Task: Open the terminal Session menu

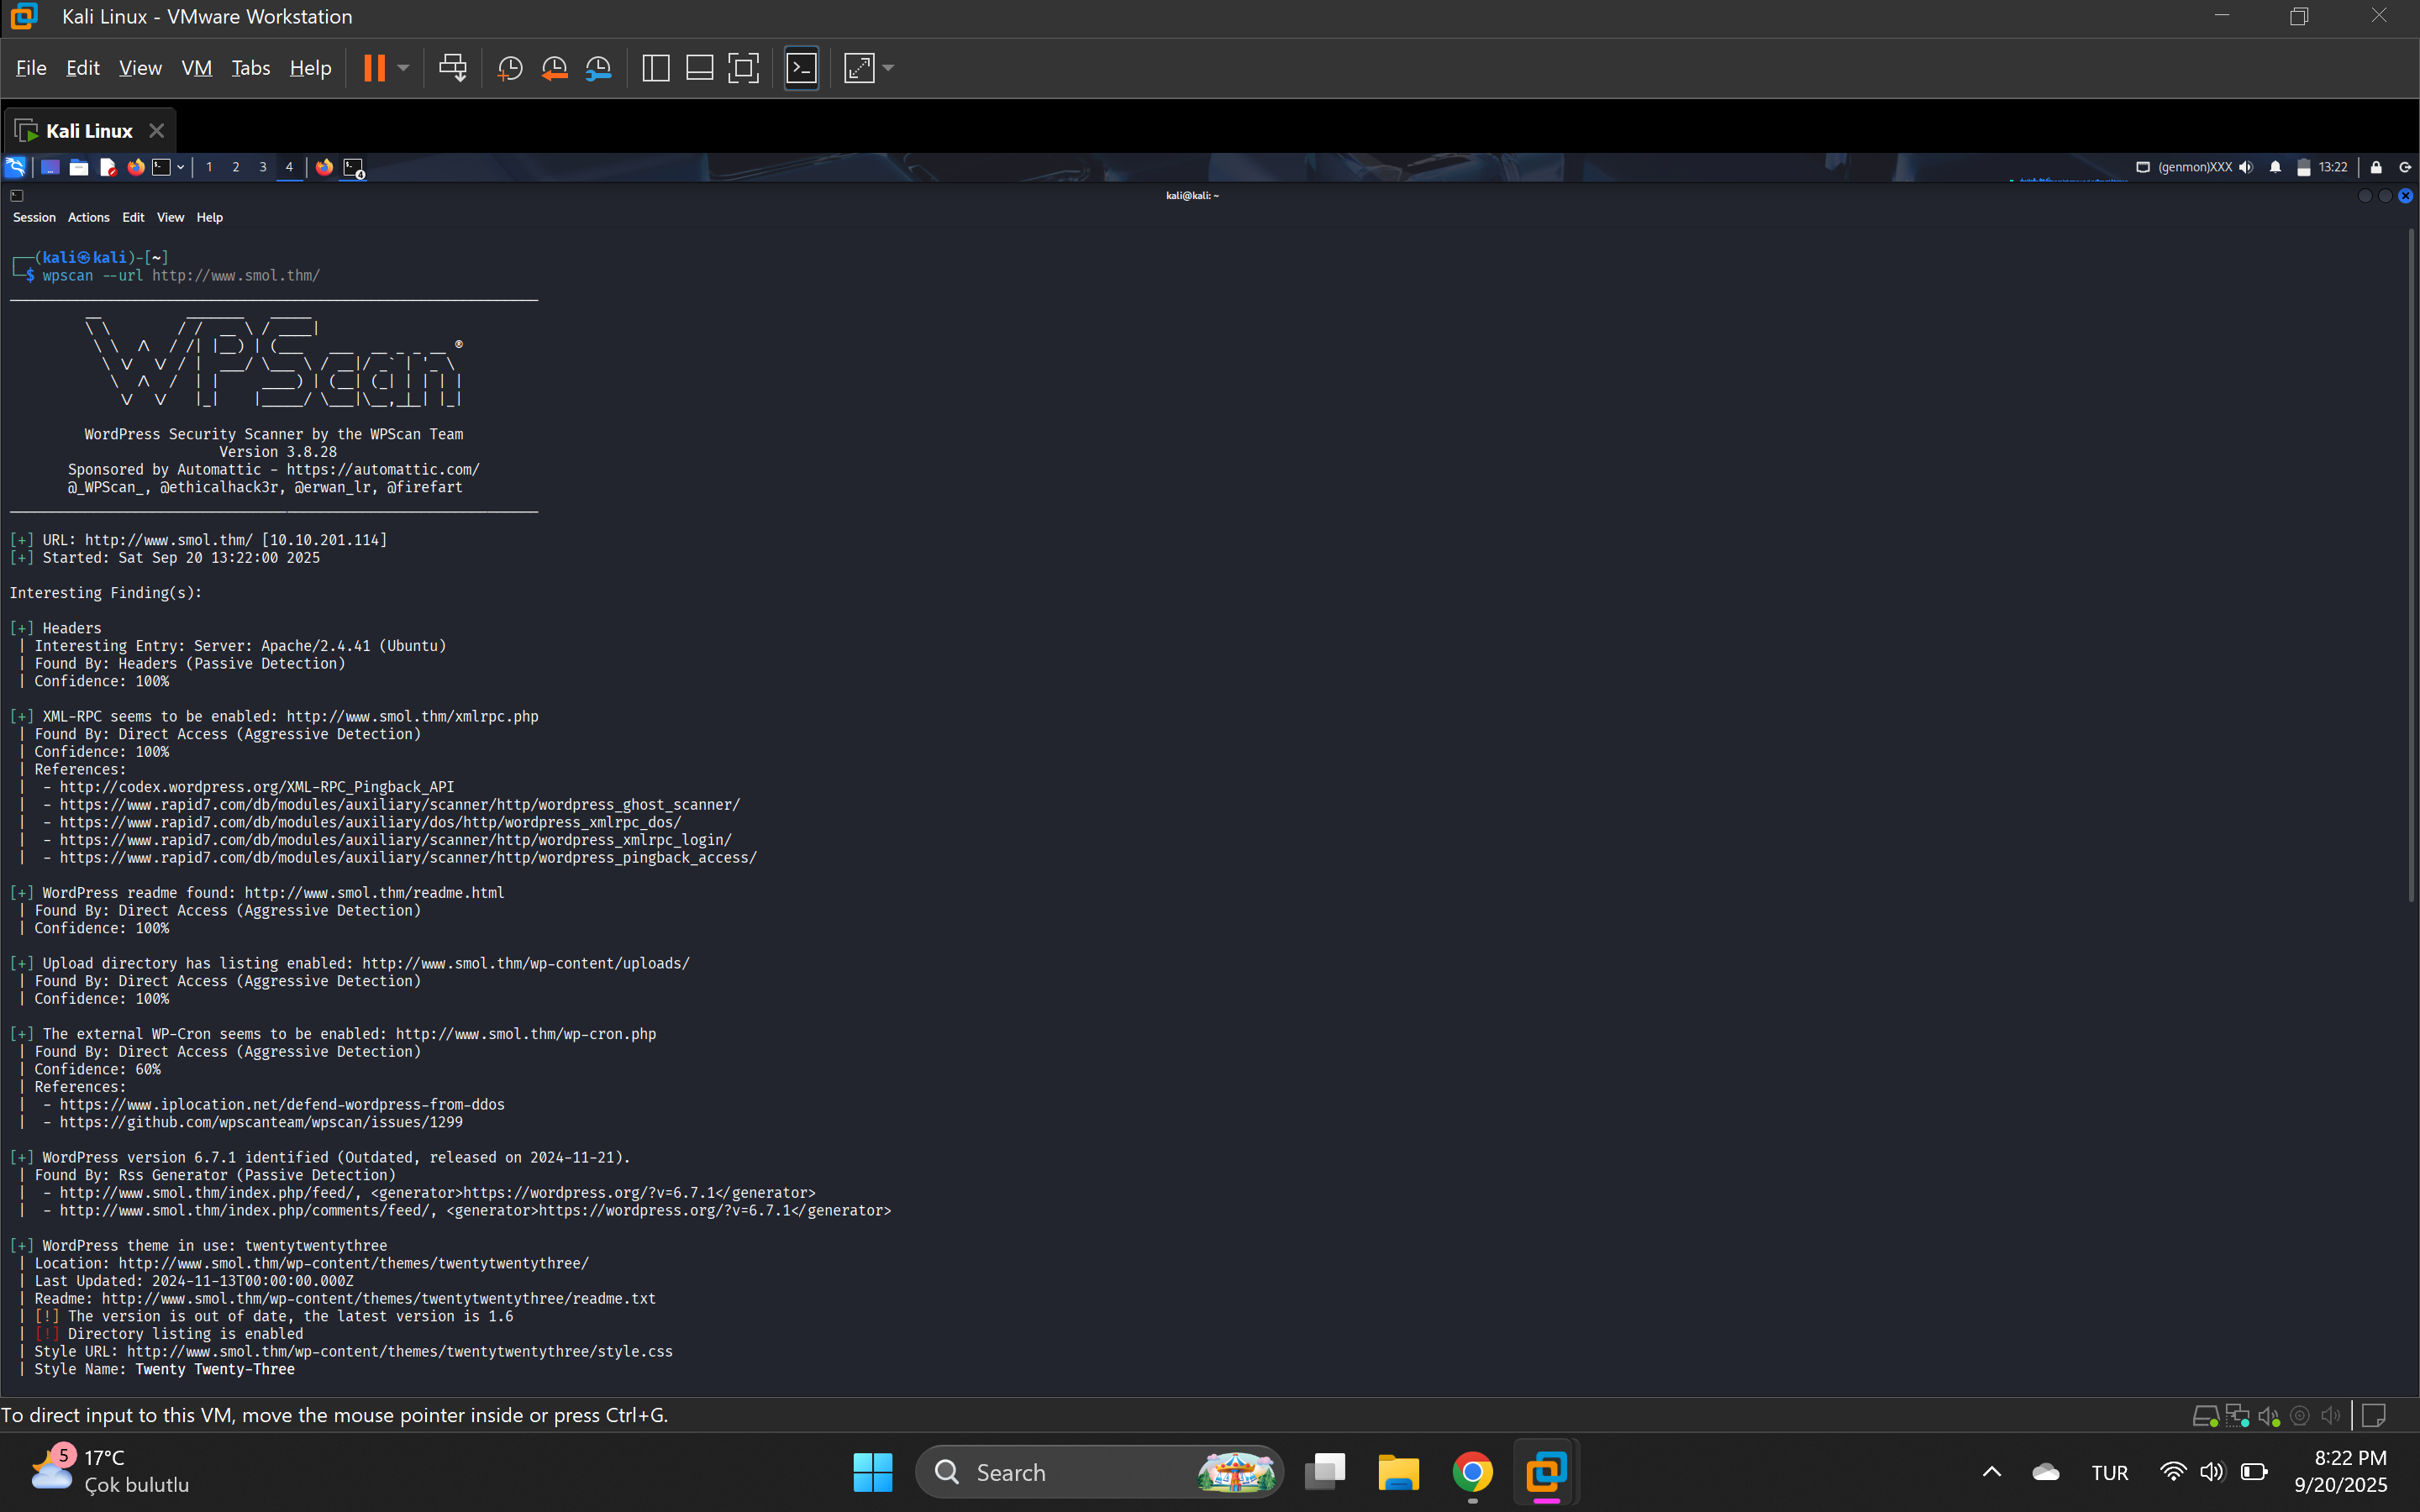Action: [x=34, y=217]
